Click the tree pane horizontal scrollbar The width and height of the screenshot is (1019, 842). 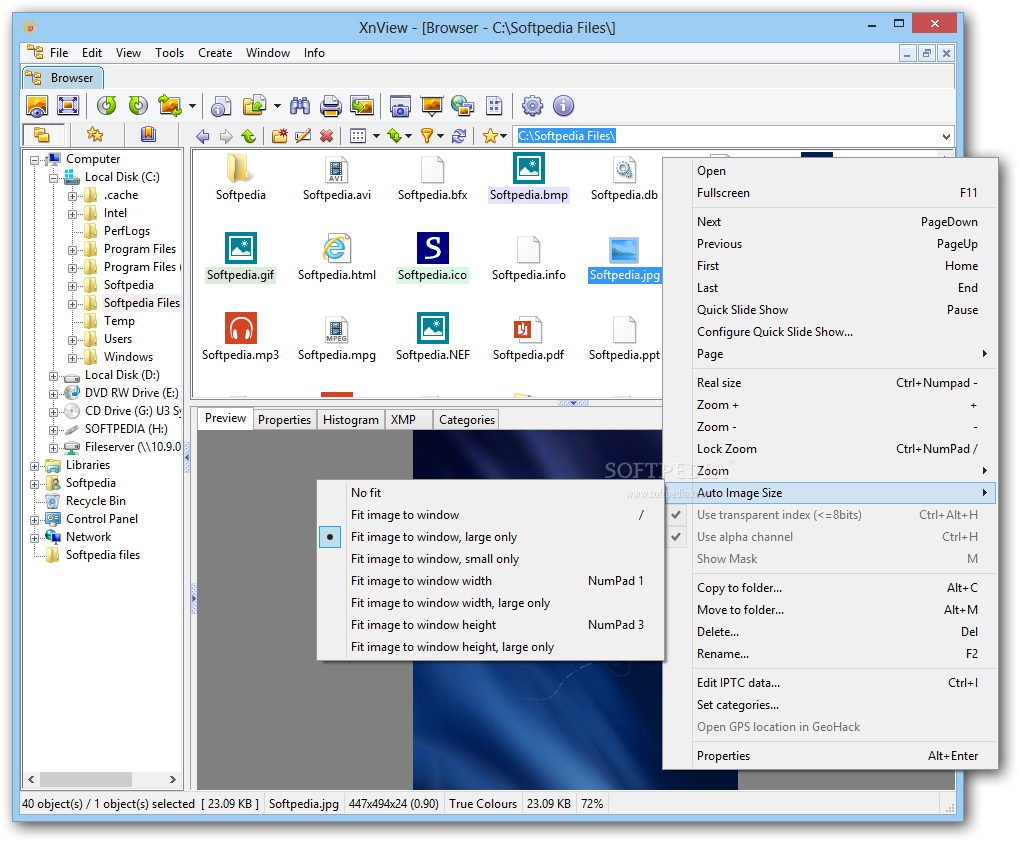(101, 779)
